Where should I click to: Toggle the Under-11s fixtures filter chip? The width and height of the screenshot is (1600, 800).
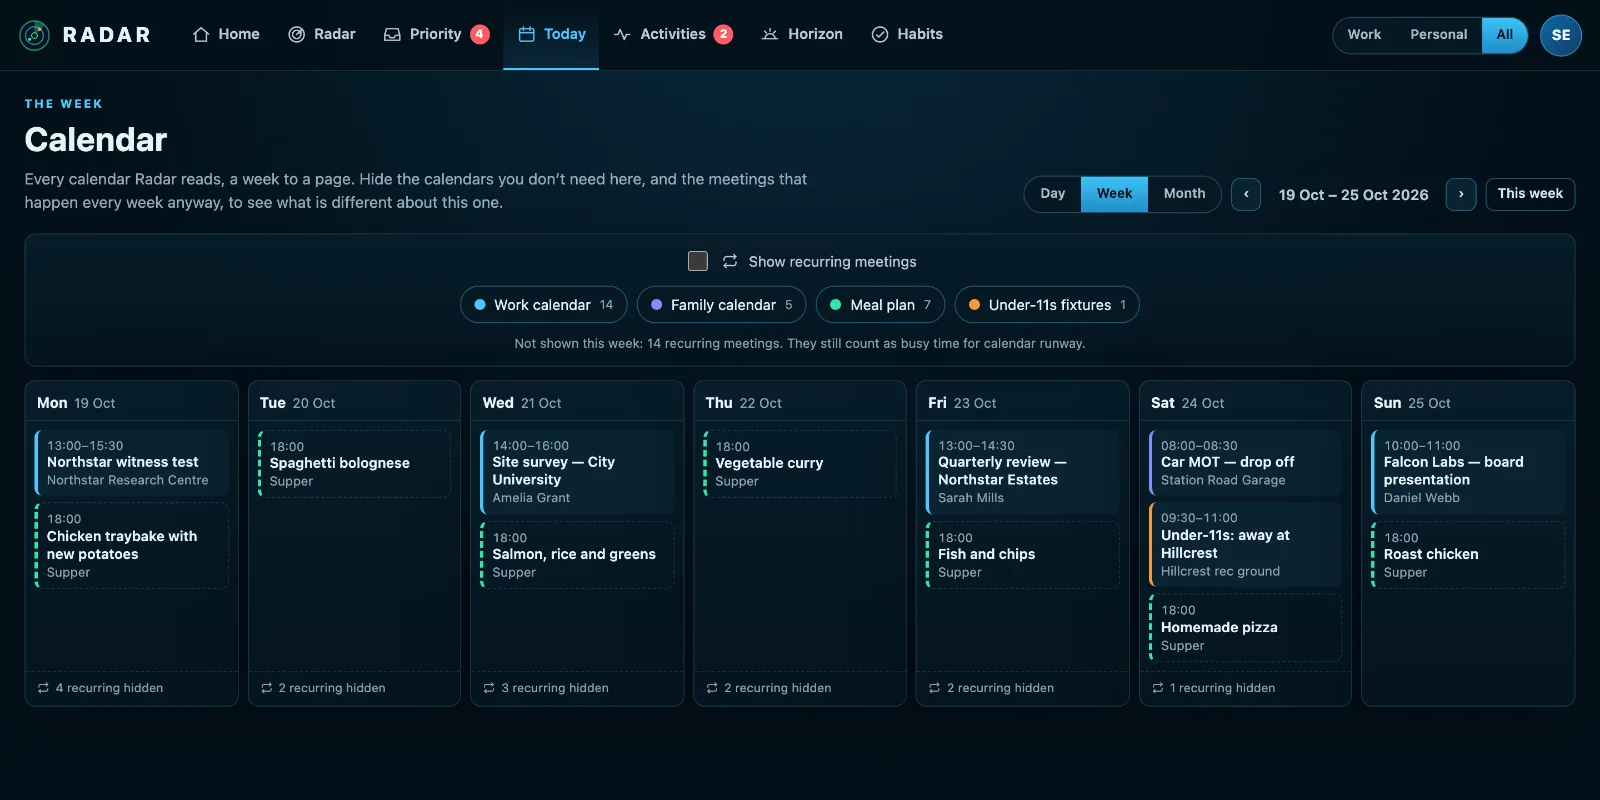(1047, 305)
